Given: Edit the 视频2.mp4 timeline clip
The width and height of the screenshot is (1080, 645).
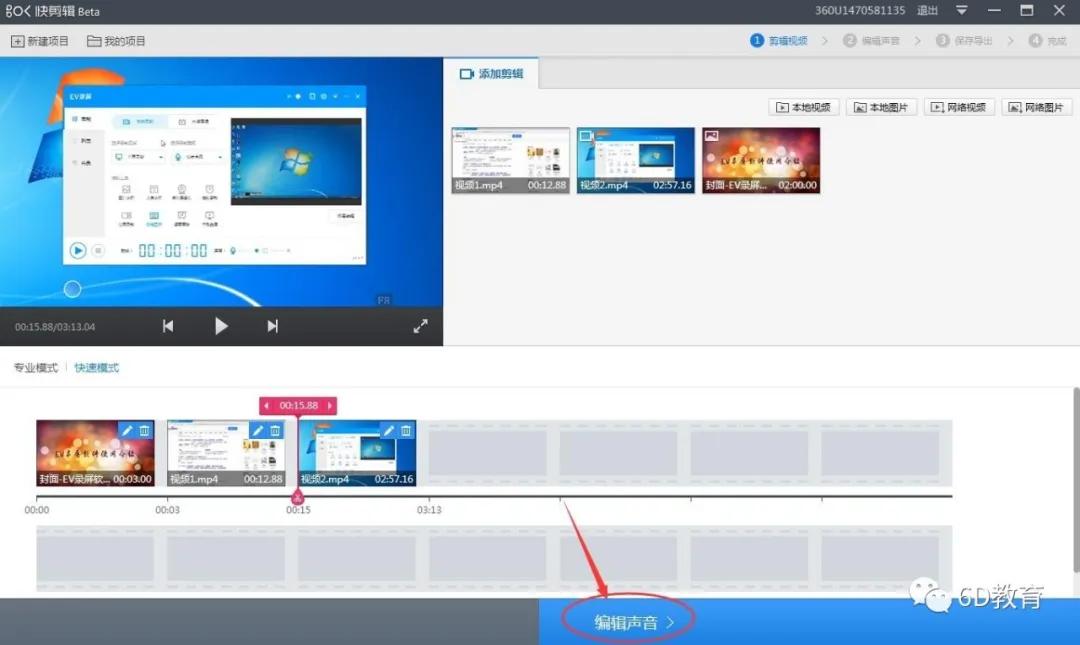Looking at the screenshot, I should tap(388, 431).
